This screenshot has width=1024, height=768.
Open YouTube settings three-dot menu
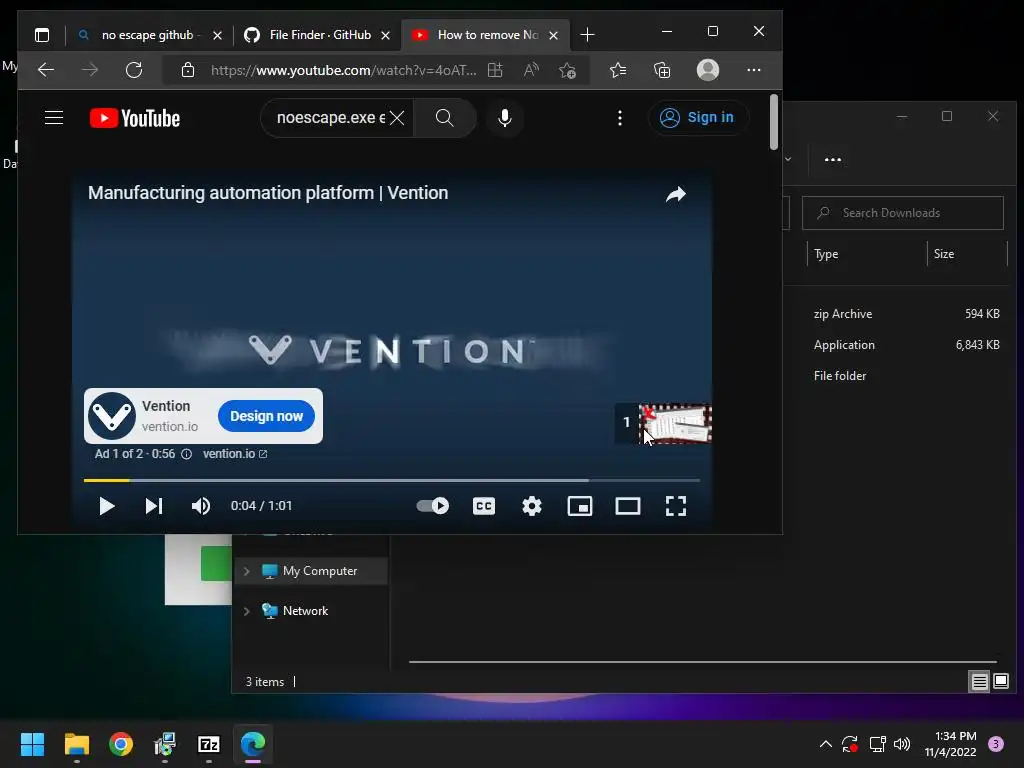click(620, 118)
